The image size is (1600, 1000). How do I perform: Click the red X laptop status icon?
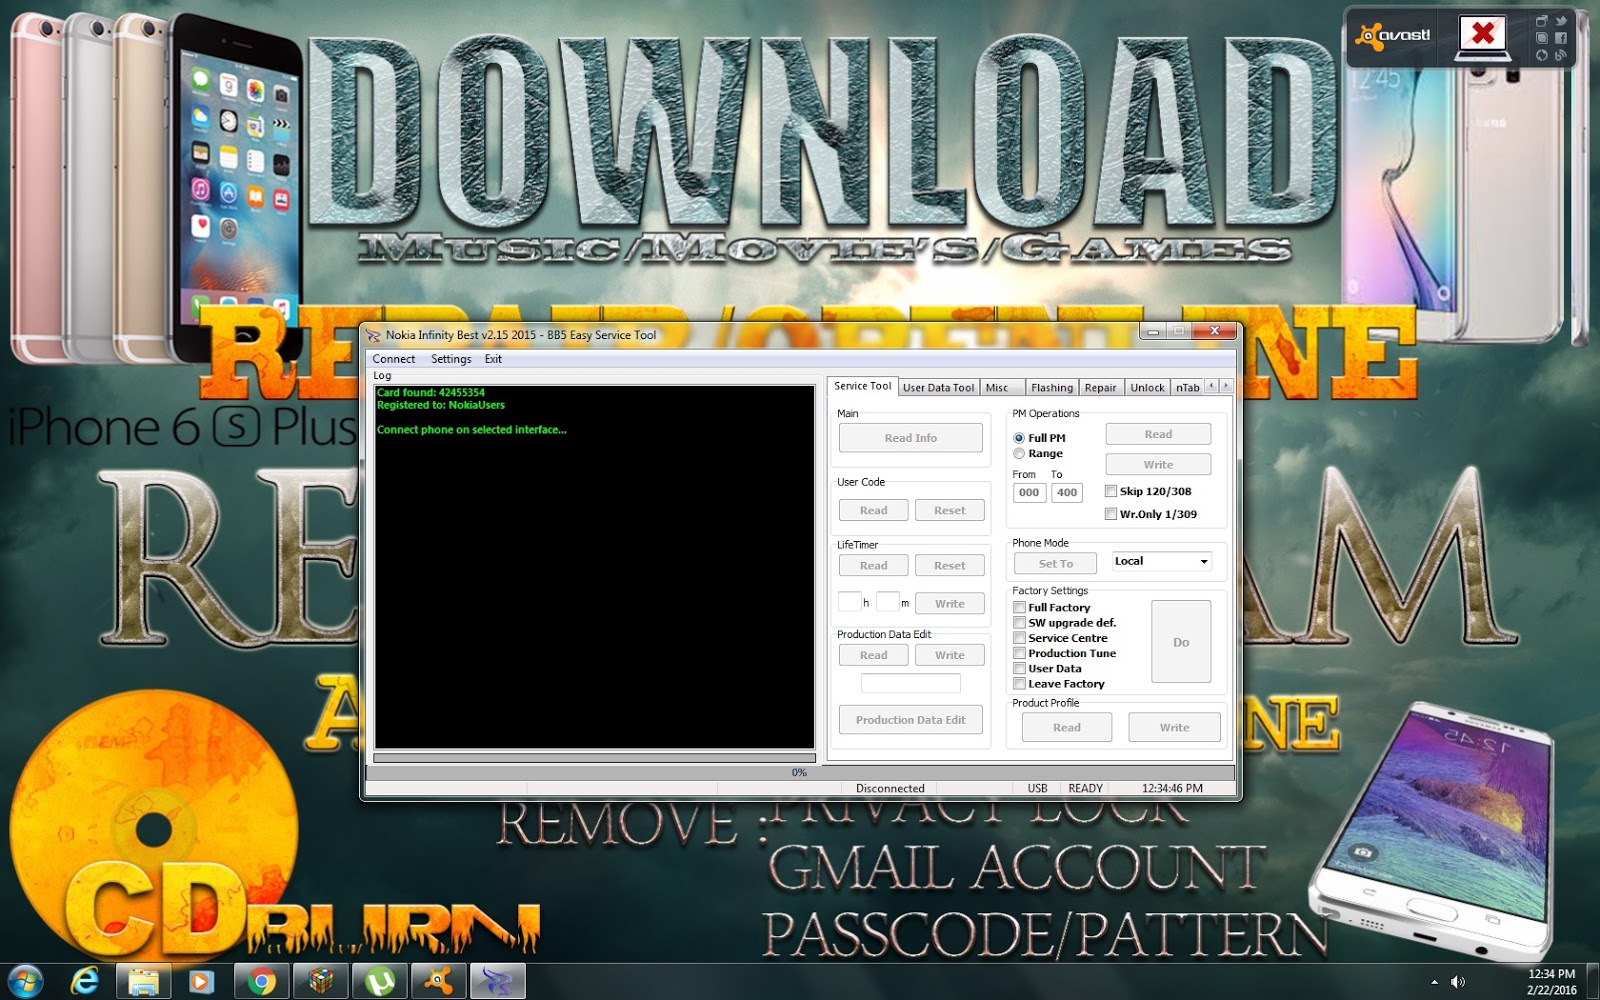(1483, 37)
